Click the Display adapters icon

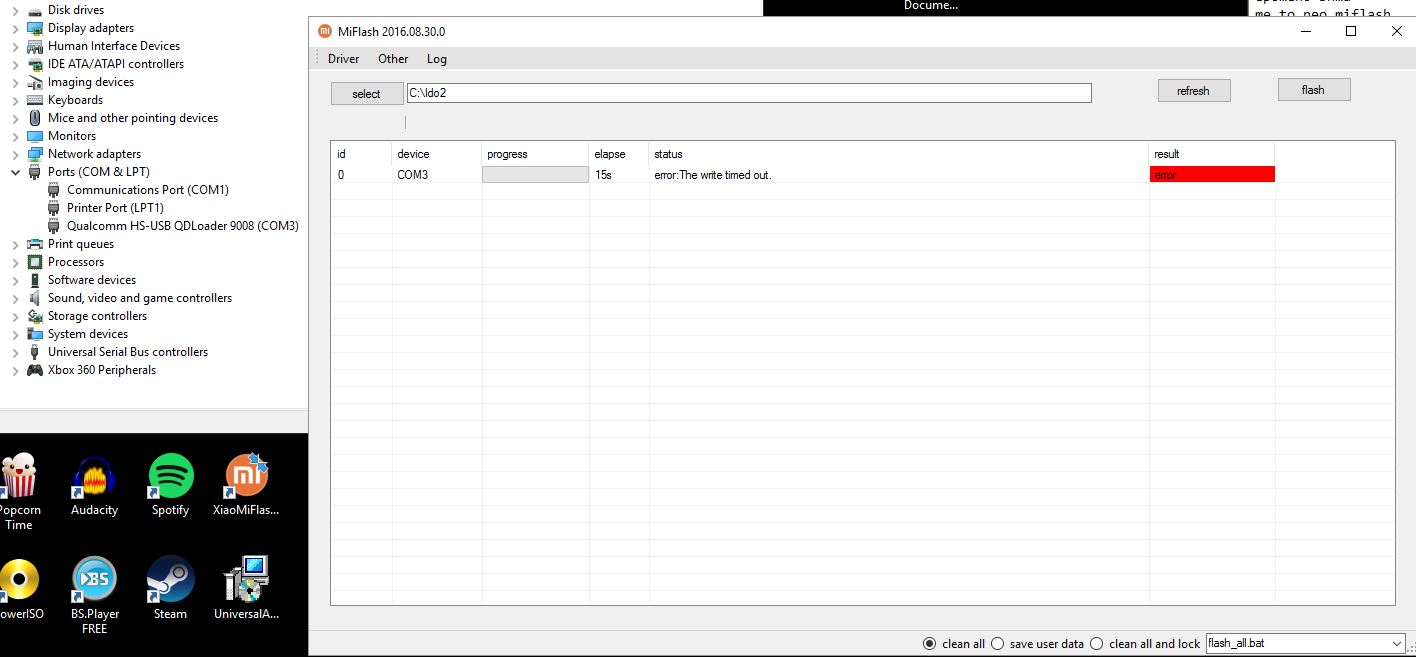[35, 28]
